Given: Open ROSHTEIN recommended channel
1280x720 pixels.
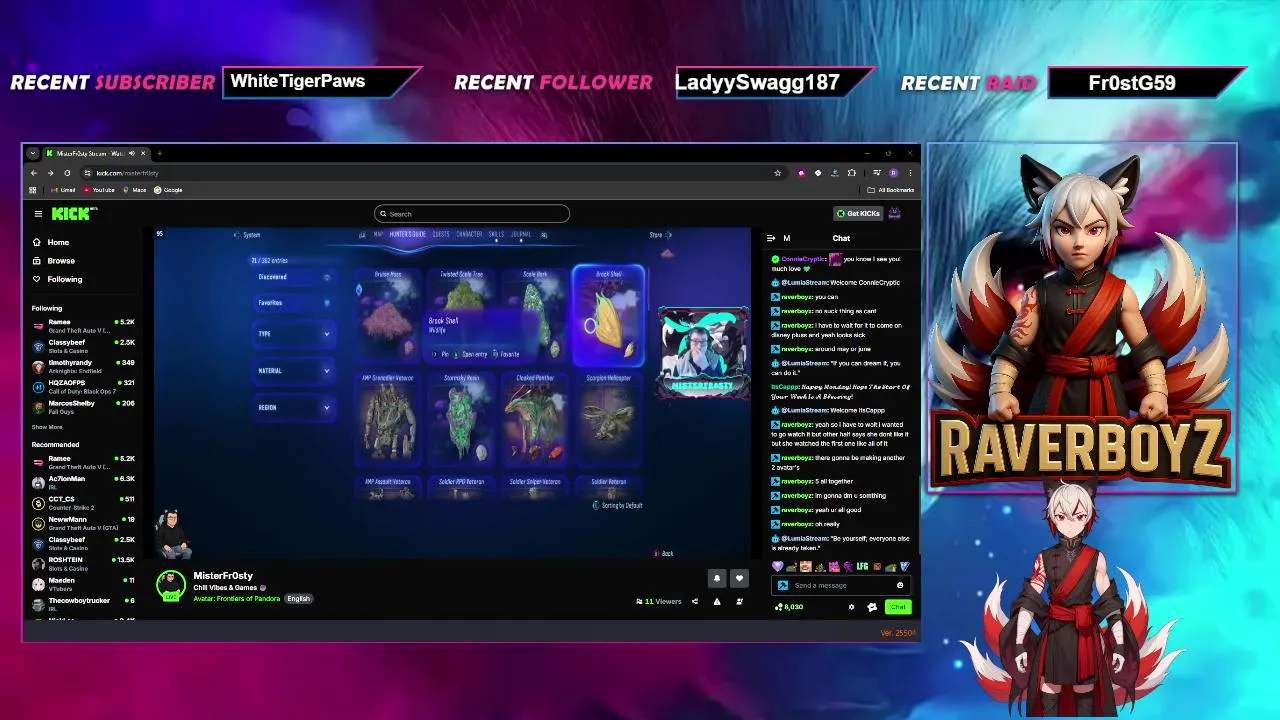Looking at the screenshot, I should coord(84,563).
